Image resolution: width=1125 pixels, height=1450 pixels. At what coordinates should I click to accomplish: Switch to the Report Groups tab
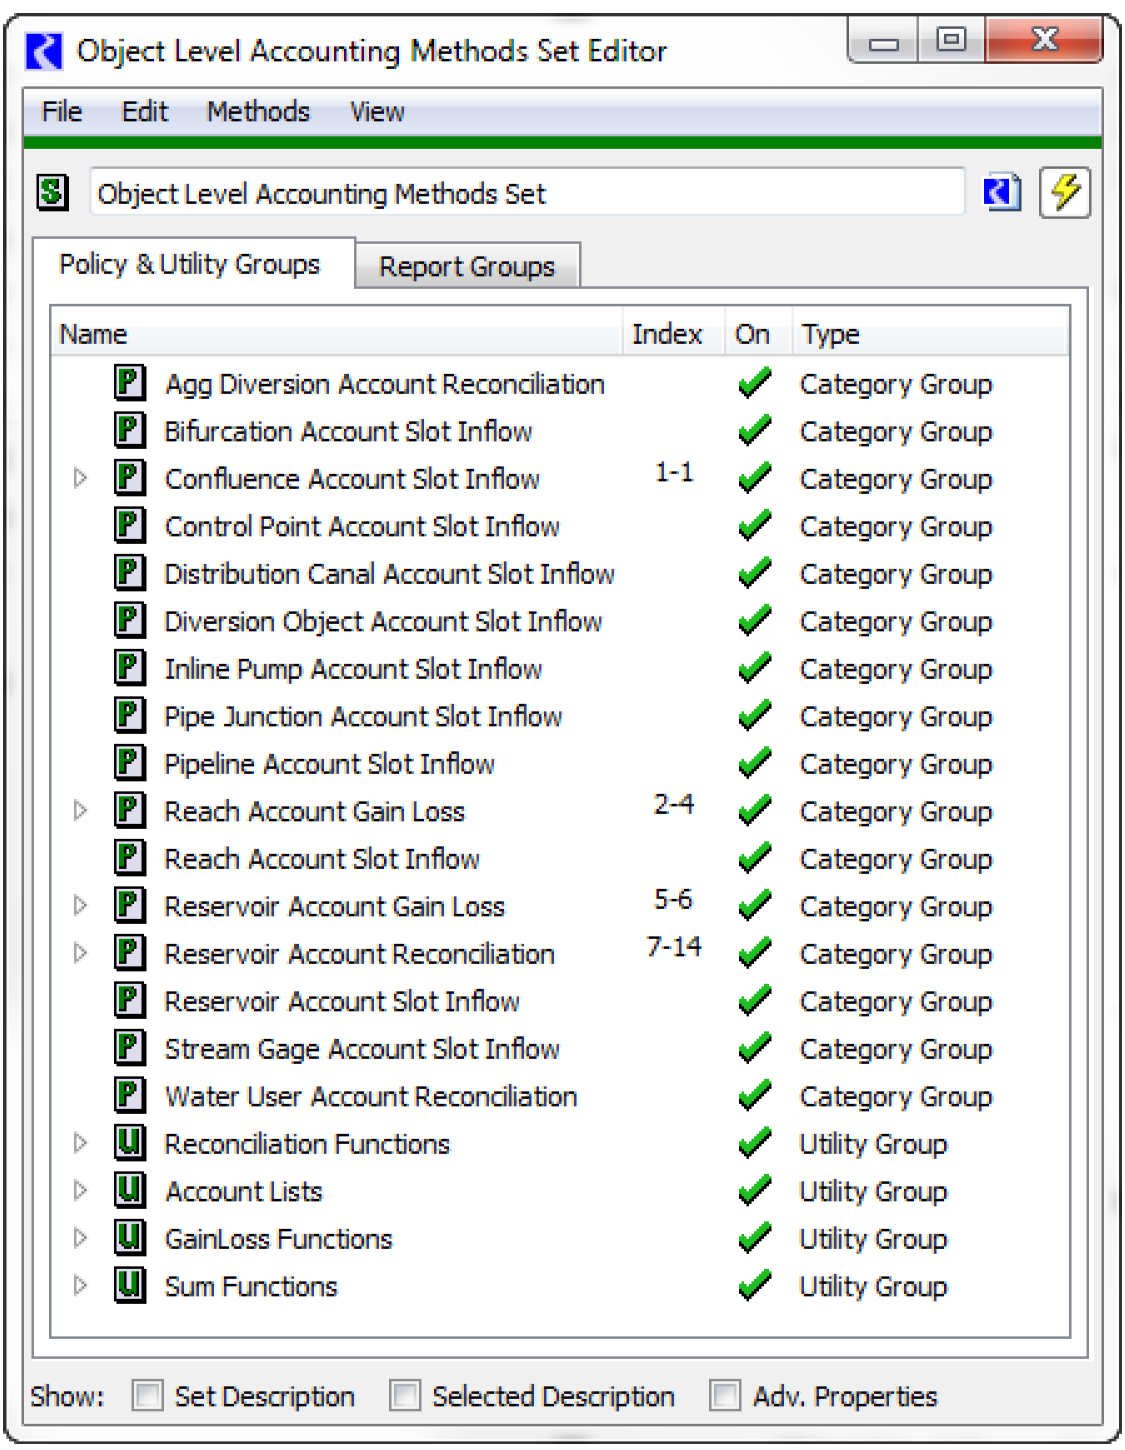[x=467, y=267]
